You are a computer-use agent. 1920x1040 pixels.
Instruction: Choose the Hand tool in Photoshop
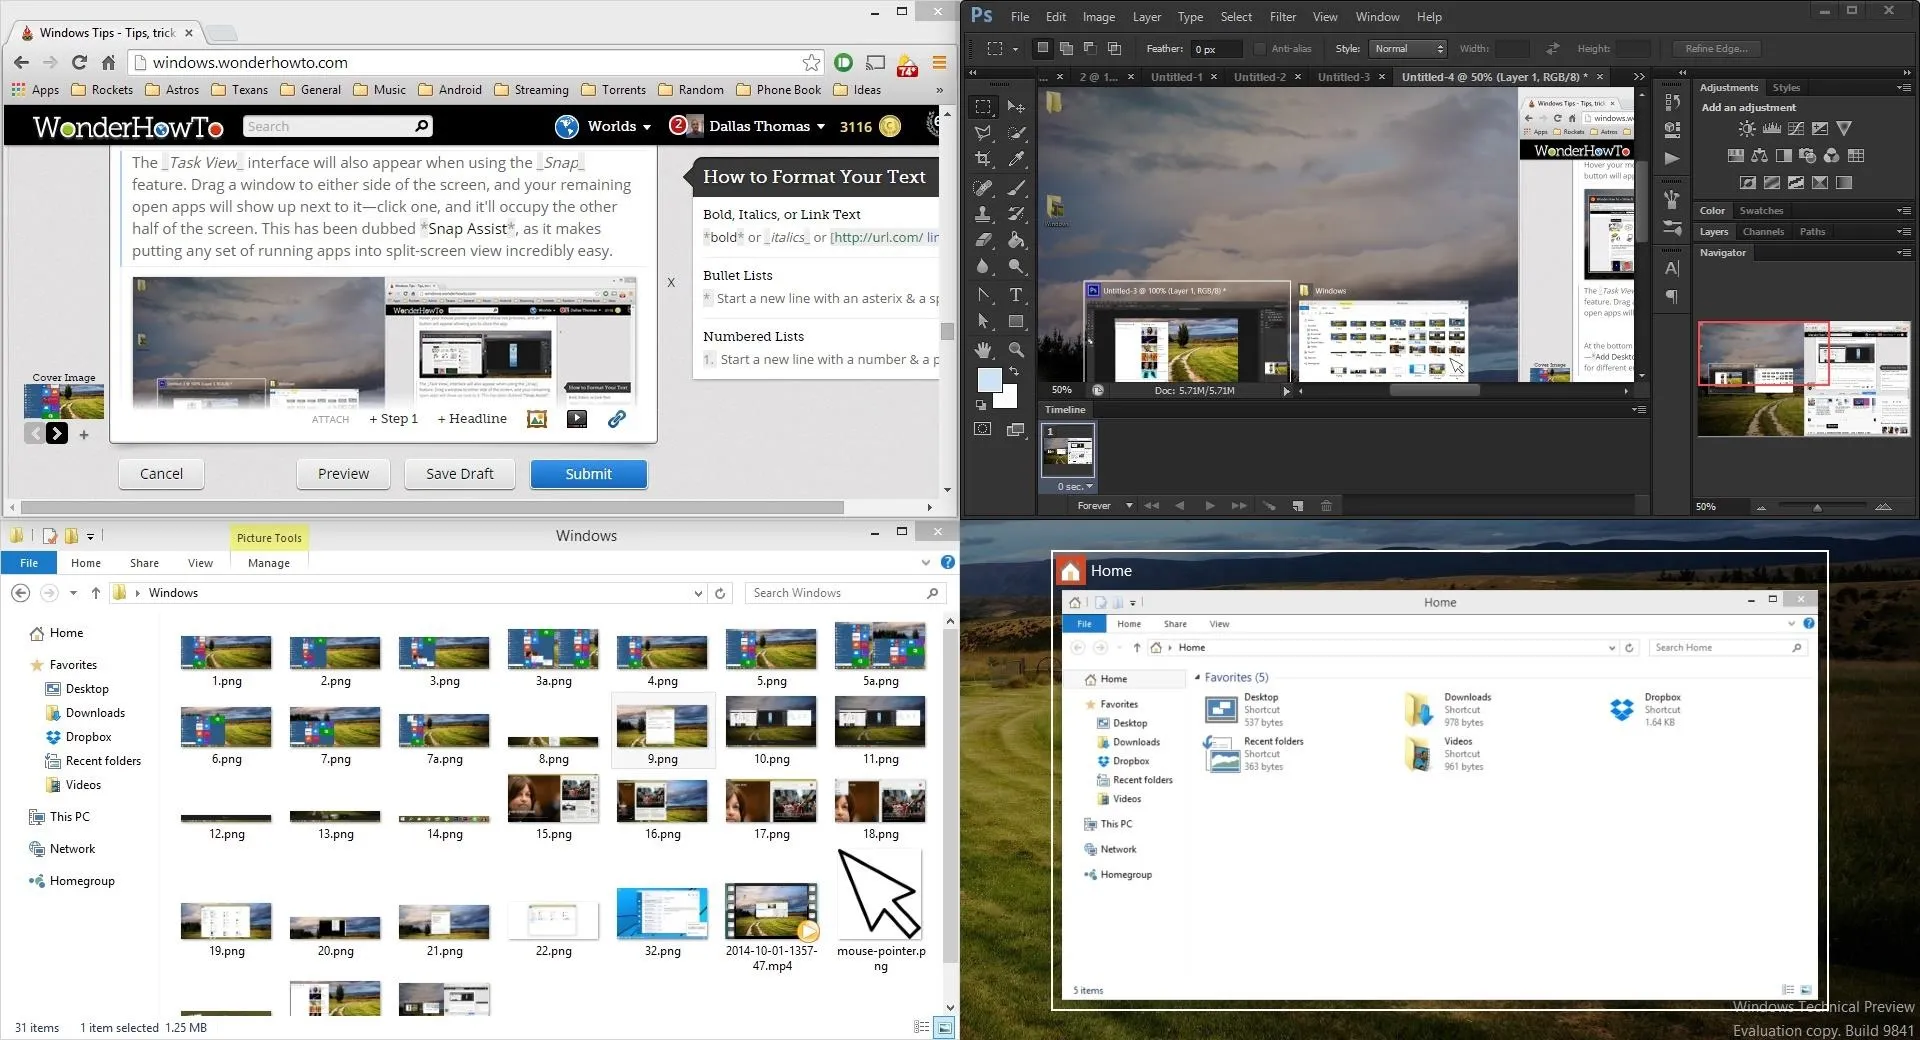tap(983, 350)
